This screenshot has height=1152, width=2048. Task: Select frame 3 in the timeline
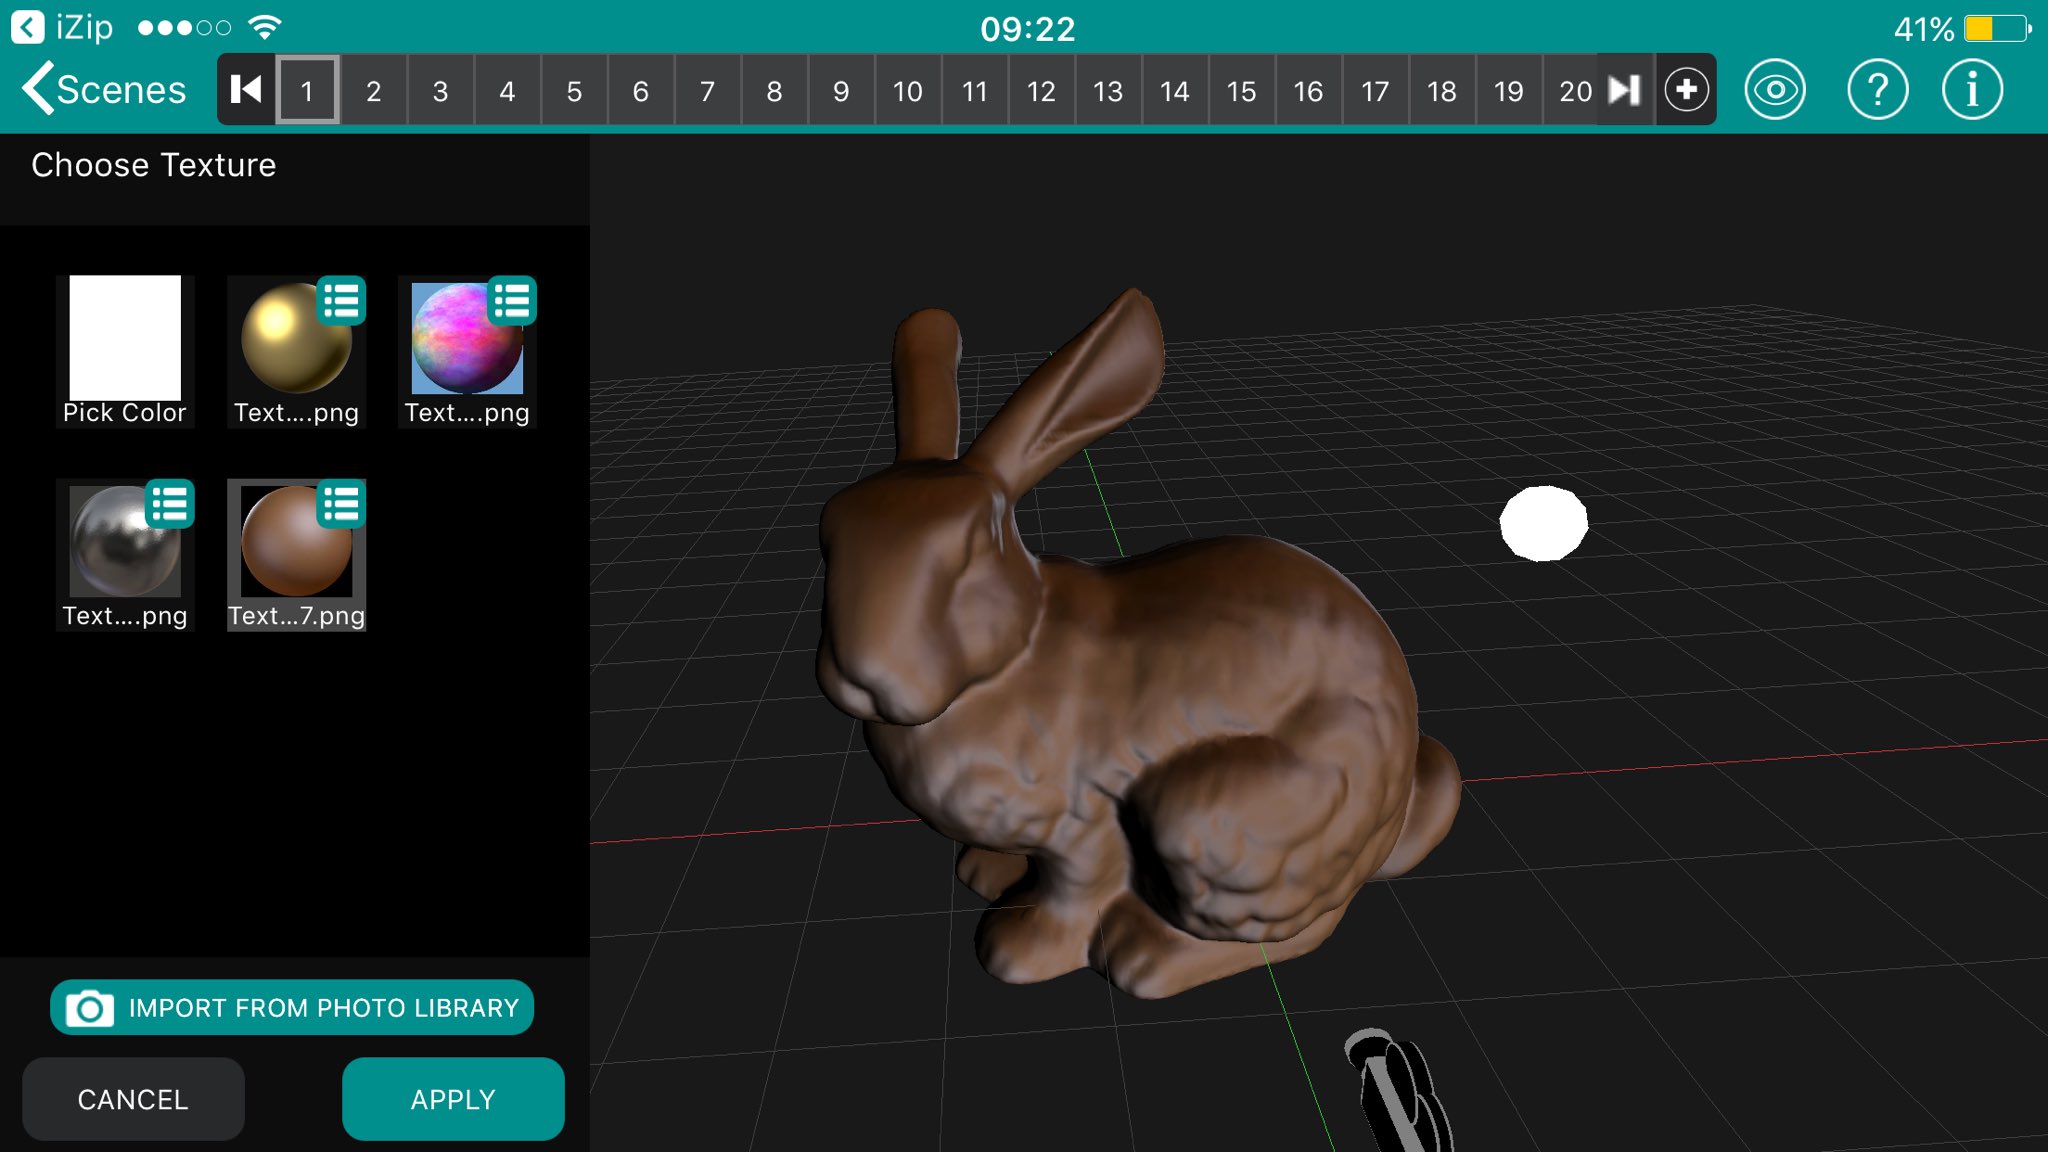[440, 90]
